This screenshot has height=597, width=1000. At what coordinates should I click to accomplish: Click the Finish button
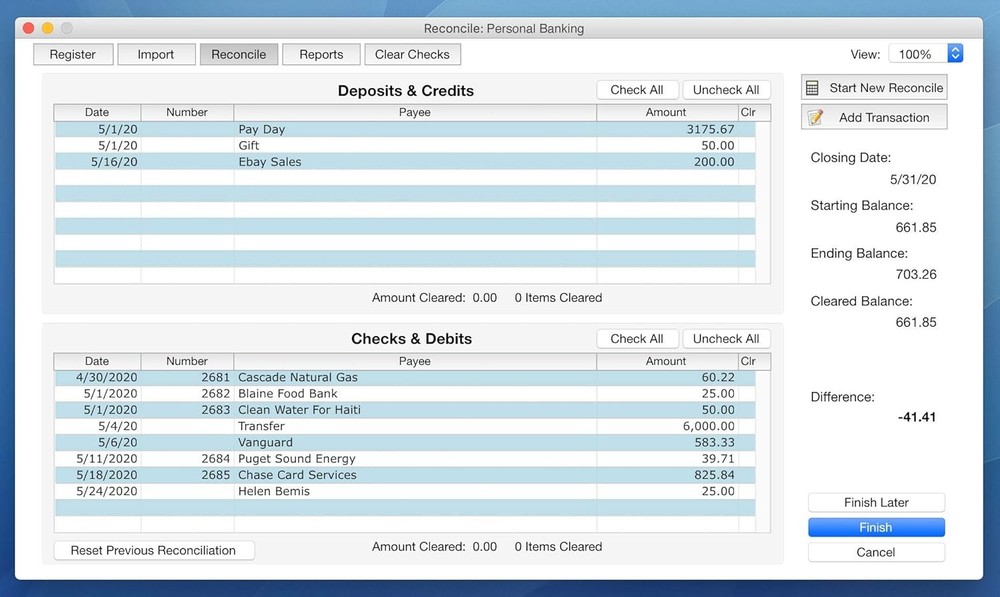(x=876, y=527)
